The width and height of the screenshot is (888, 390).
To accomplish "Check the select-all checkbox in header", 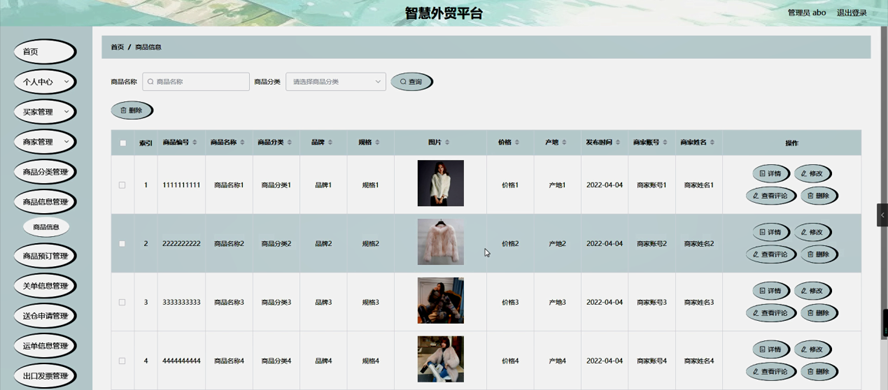I will [x=123, y=143].
